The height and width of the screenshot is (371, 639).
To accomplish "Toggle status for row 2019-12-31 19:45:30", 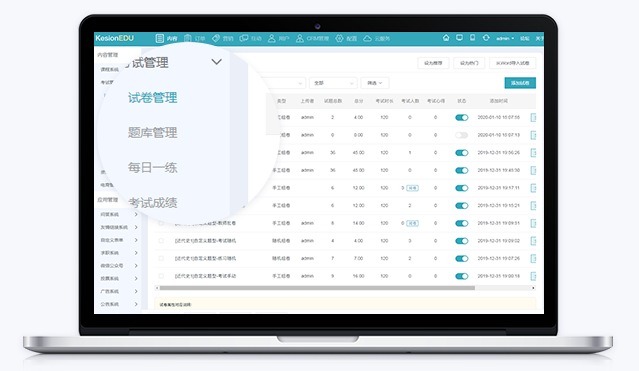I will [x=462, y=170].
